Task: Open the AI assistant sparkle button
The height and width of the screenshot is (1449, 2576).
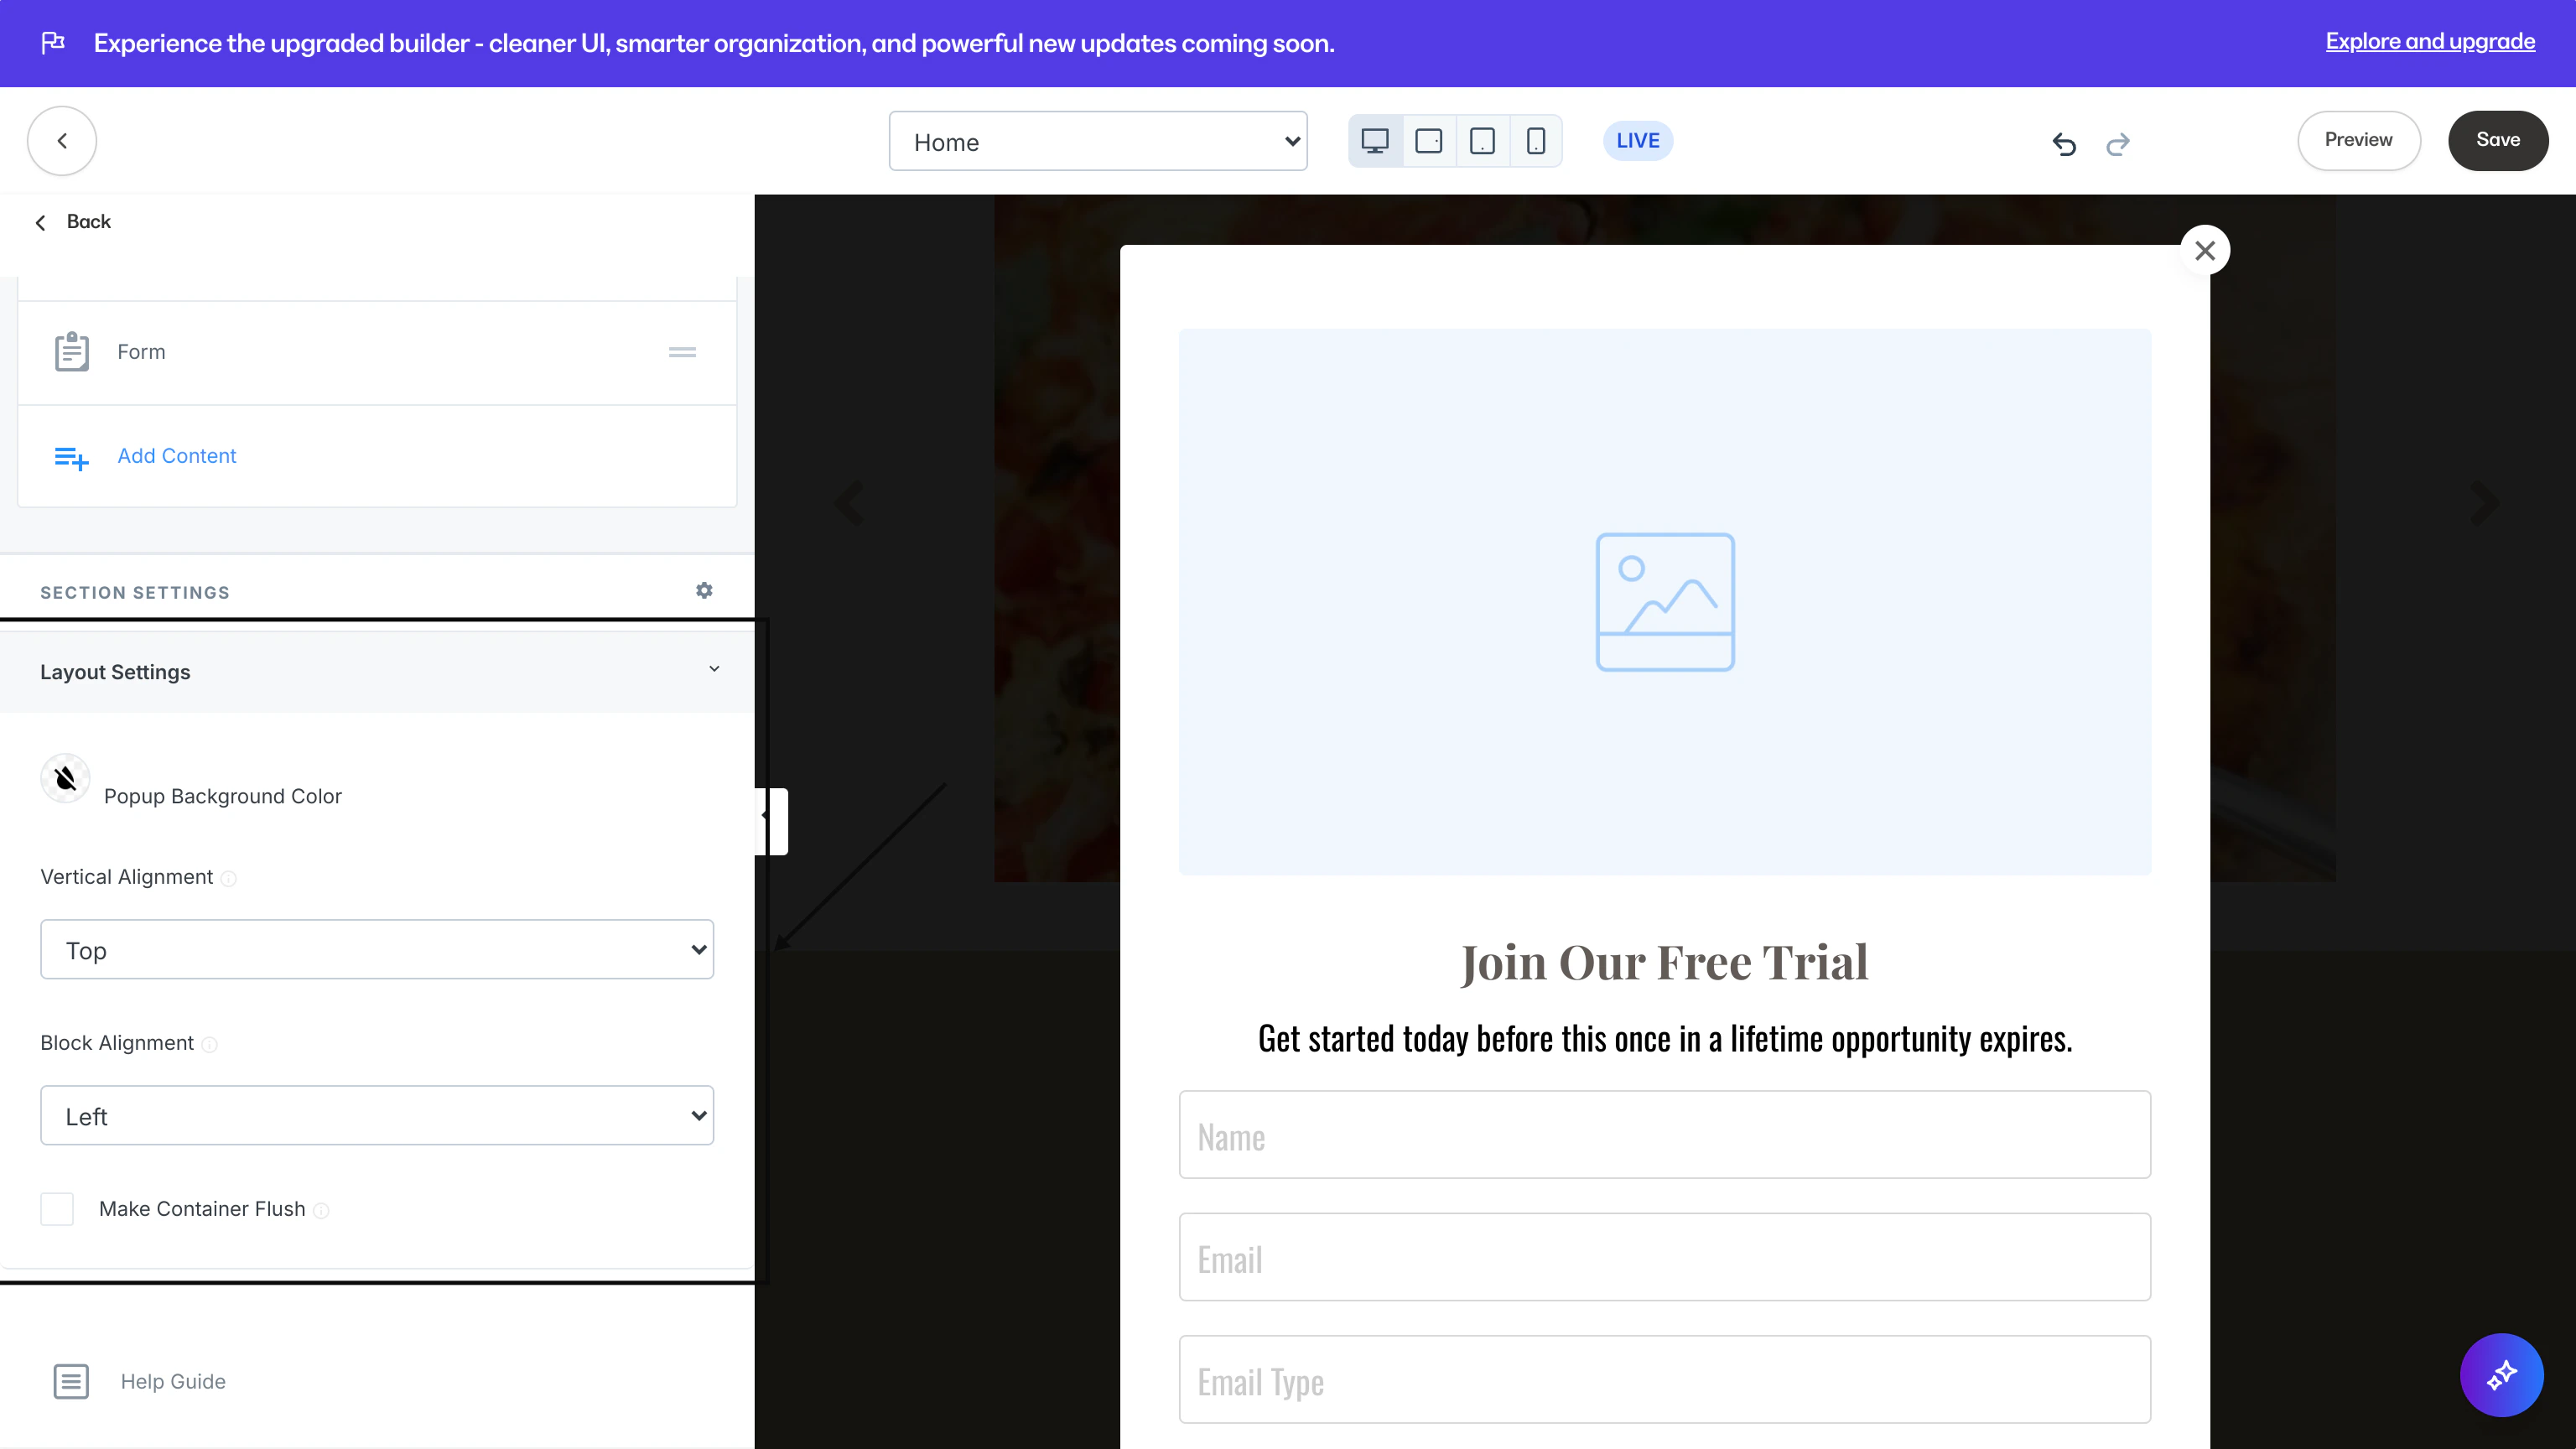Action: tap(2502, 1374)
